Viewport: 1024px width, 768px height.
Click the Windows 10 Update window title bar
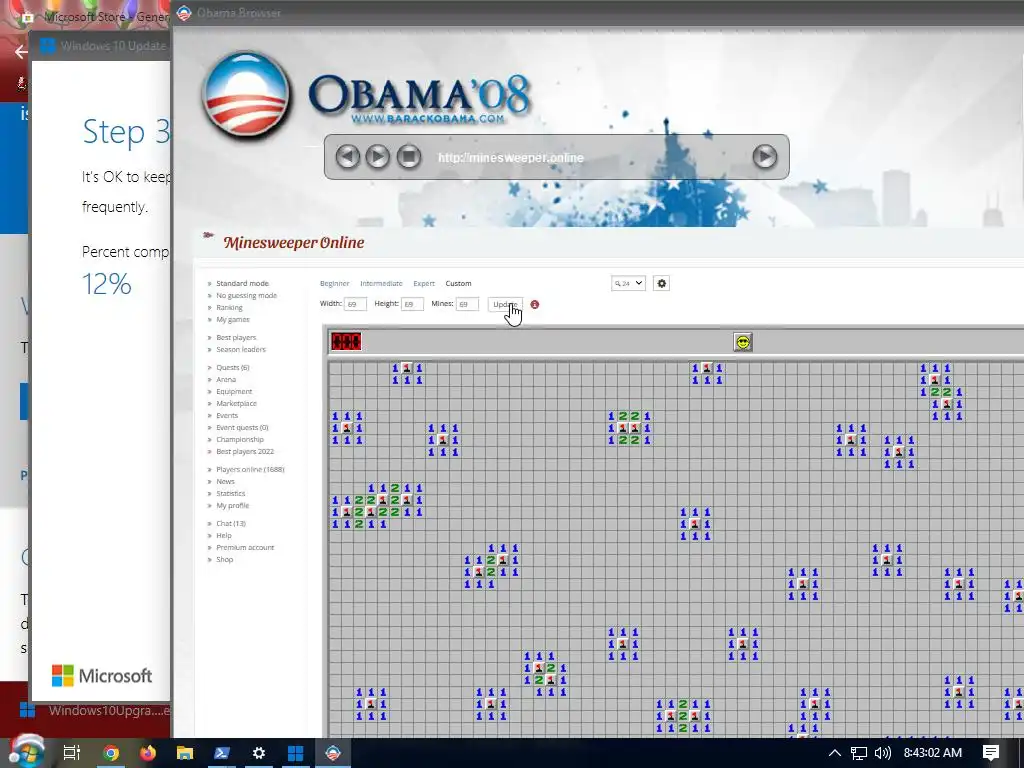pyautogui.click(x=101, y=46)
